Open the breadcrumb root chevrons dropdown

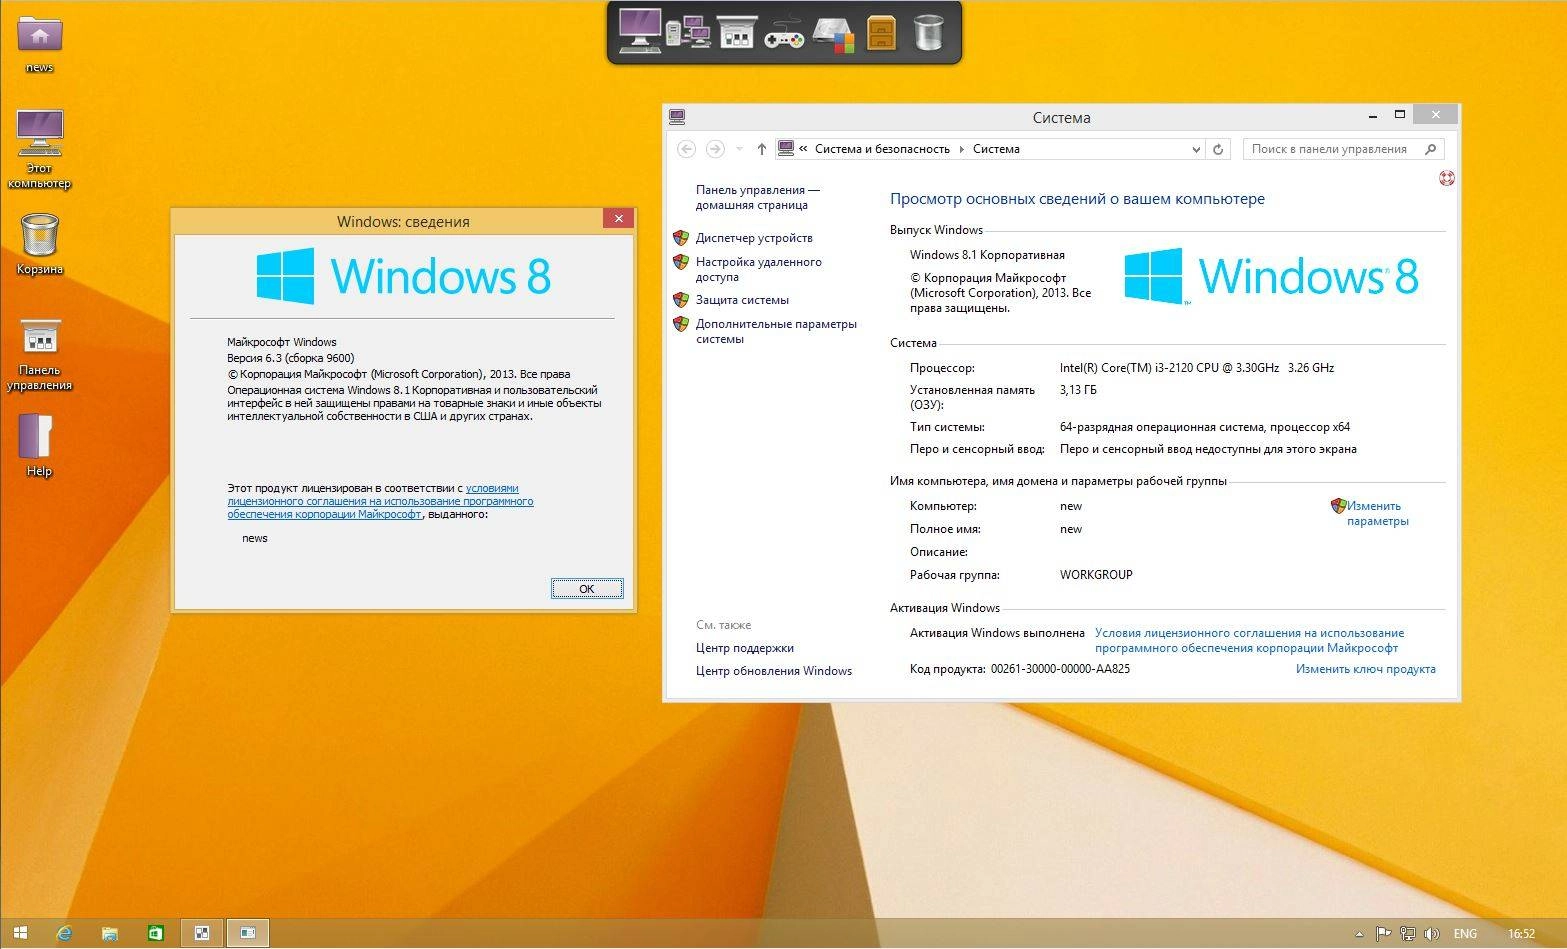pyautogui.click(x=803, y=149)
